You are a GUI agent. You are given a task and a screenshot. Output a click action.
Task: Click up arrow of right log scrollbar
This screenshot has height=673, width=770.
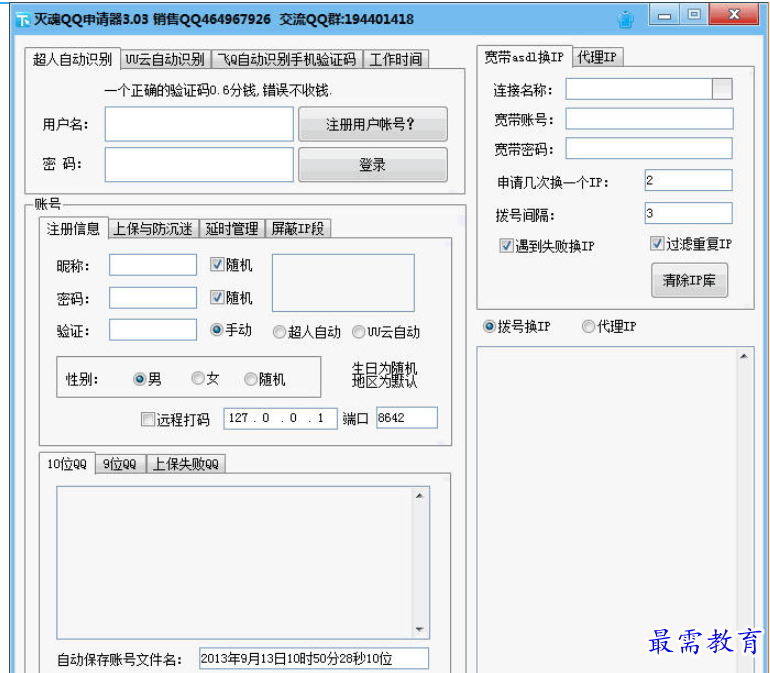click(x=744, y=356)
